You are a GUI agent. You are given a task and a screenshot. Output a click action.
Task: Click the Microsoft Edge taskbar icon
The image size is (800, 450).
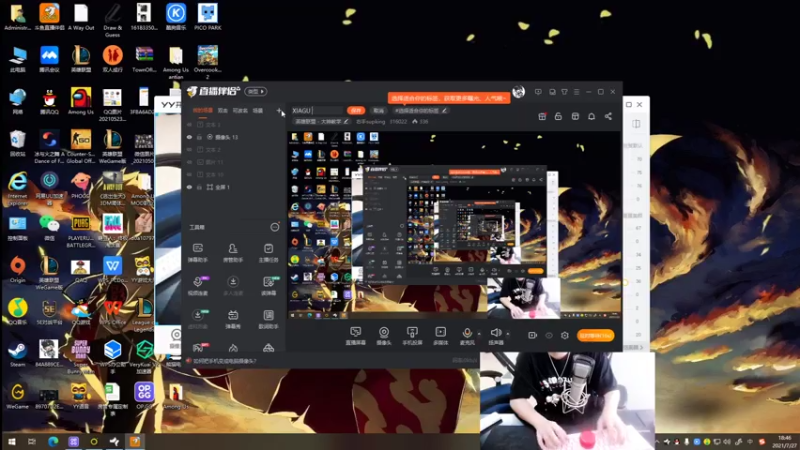tap(53, 442)
